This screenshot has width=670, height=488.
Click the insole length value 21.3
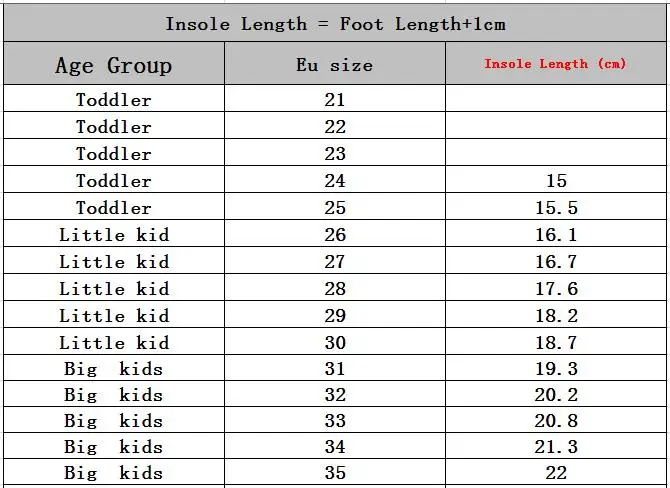(x=556, y=447)
